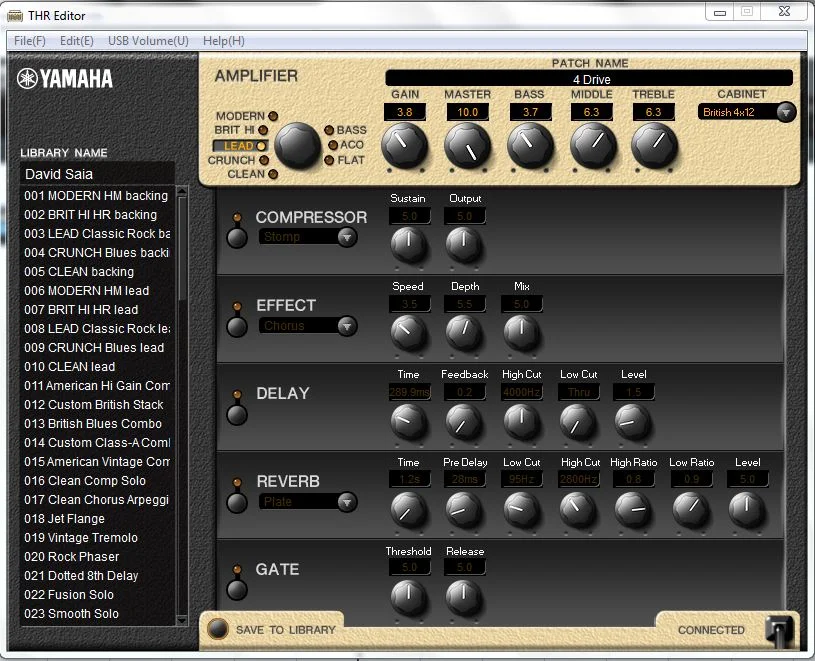815x661 pixels.
Task: Click the Yamaha logo
Action: coord(65,79)
